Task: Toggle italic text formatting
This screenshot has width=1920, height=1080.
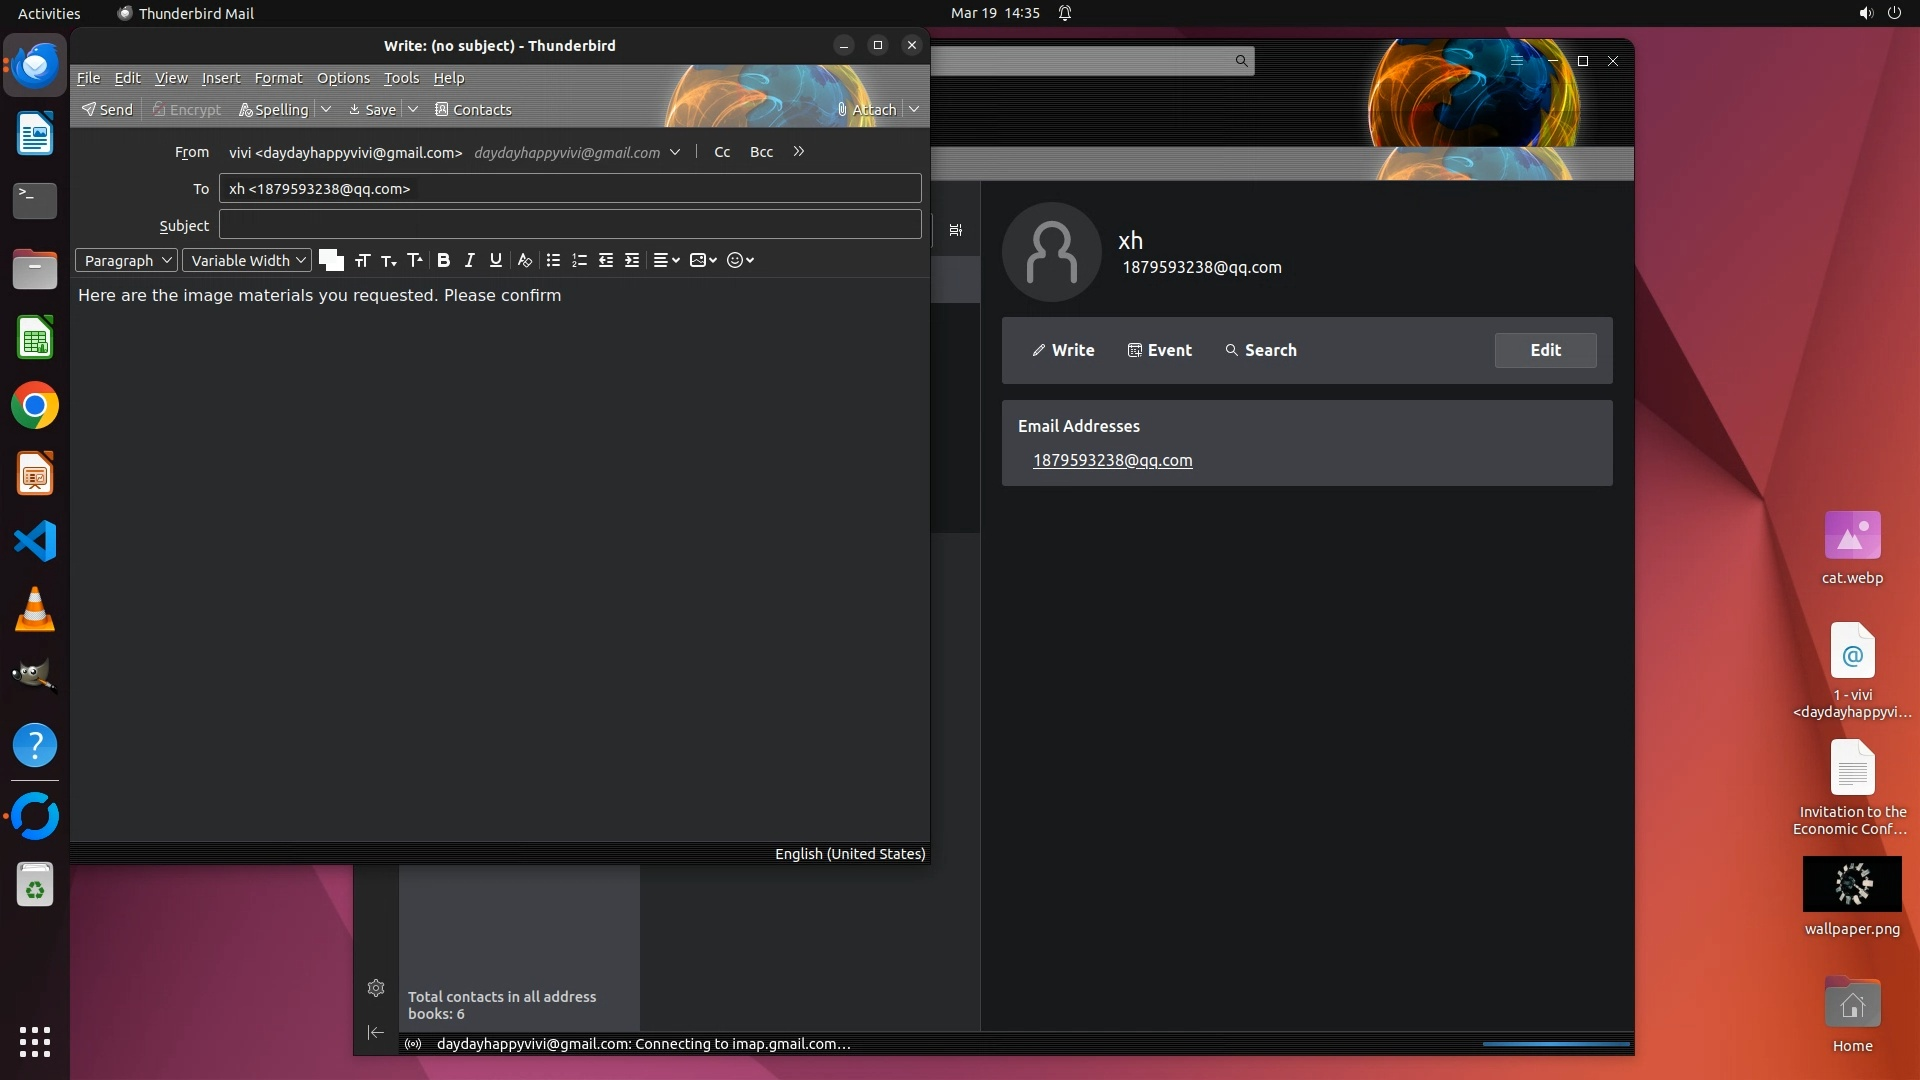Action: click(x=469, y=260)
